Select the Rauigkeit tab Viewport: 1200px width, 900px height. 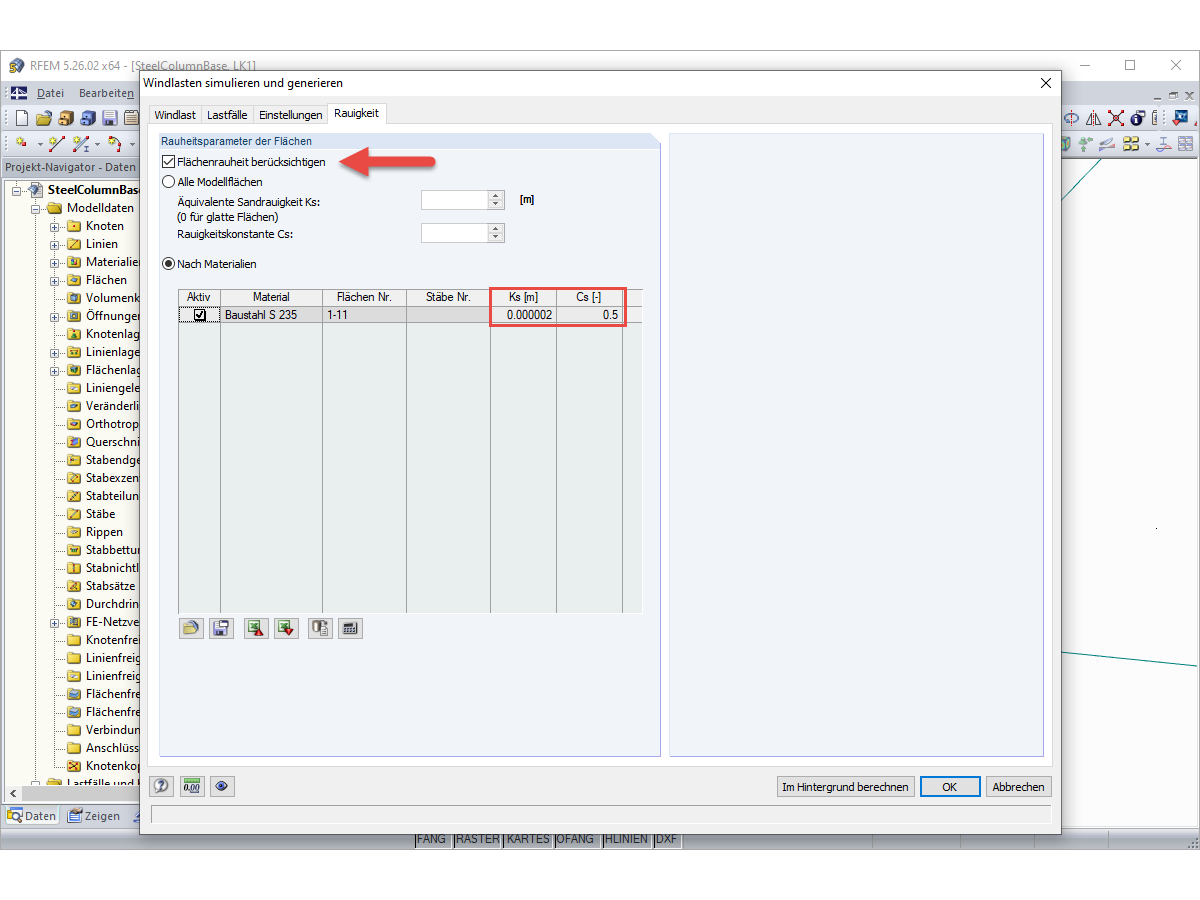coord(356,114)
